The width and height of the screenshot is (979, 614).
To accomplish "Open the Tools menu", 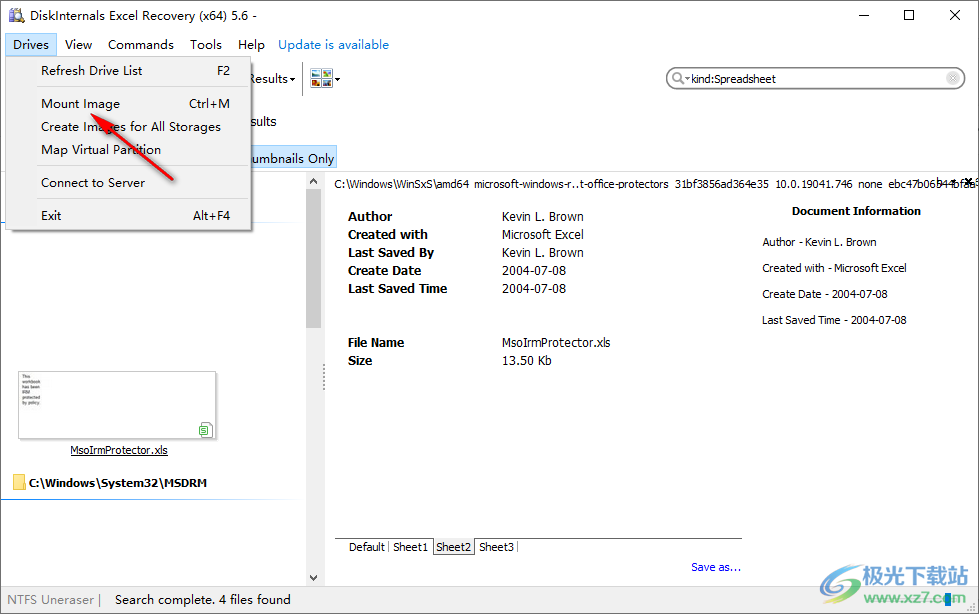I will tap(206, 45).
